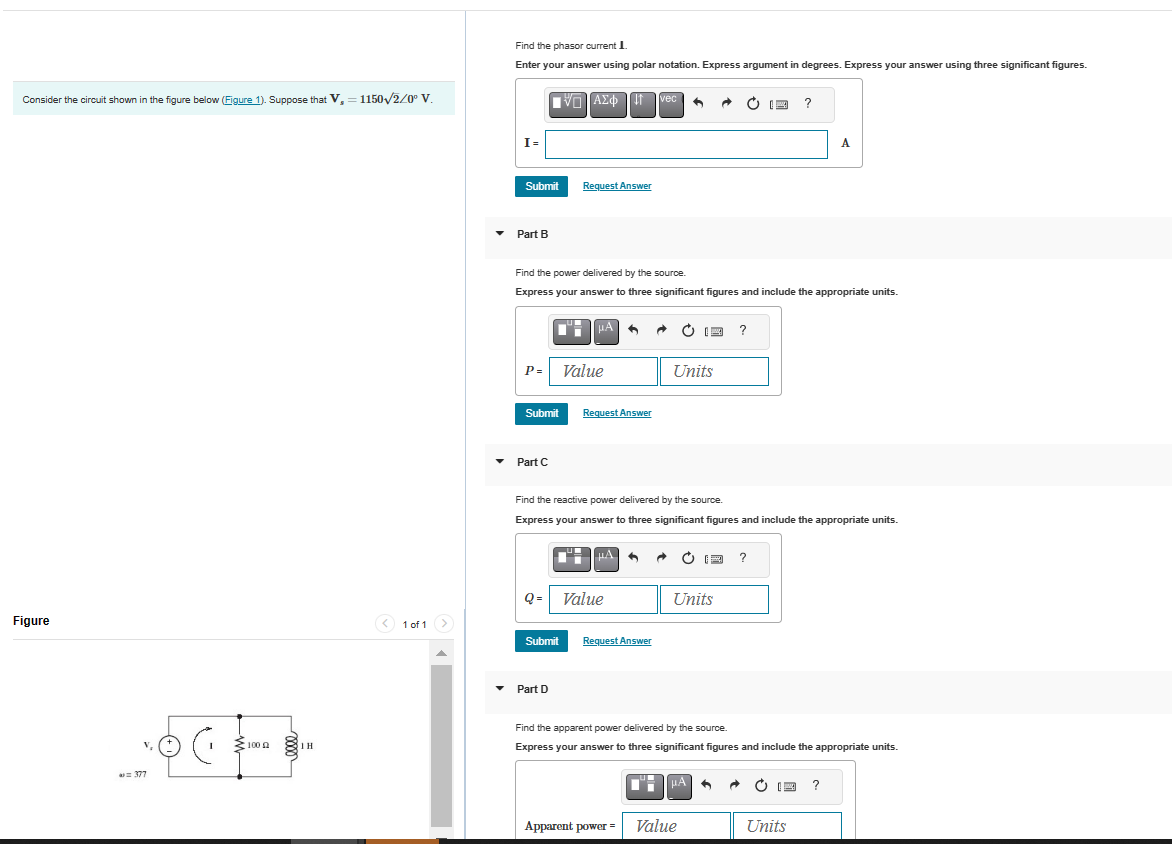
Task: Open the Figure 1 link
Action: (243, 100)
